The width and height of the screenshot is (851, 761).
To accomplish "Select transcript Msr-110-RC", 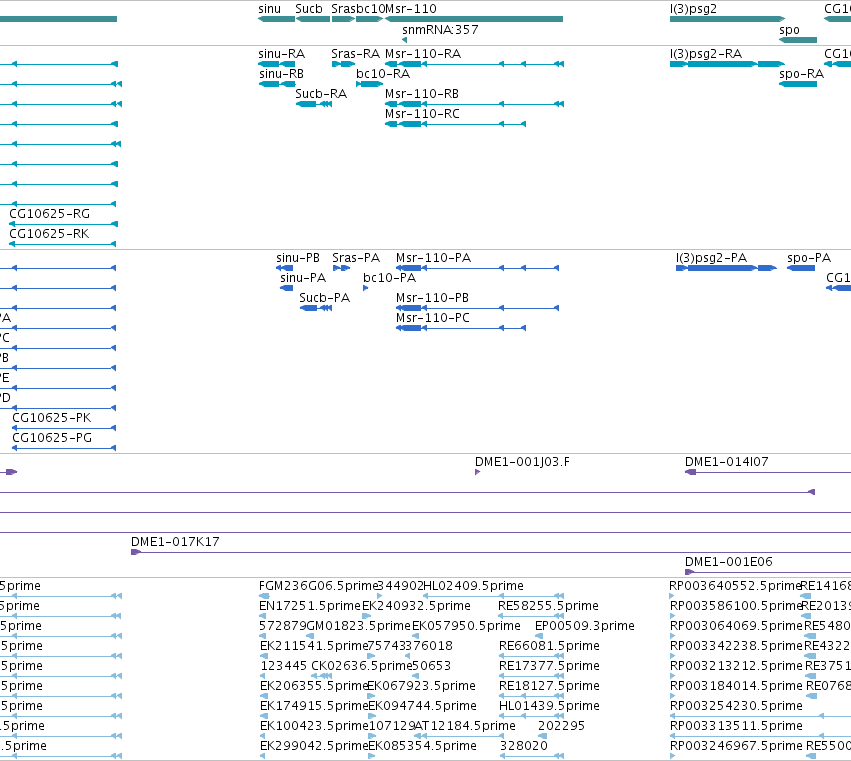I will coord(455,124).
